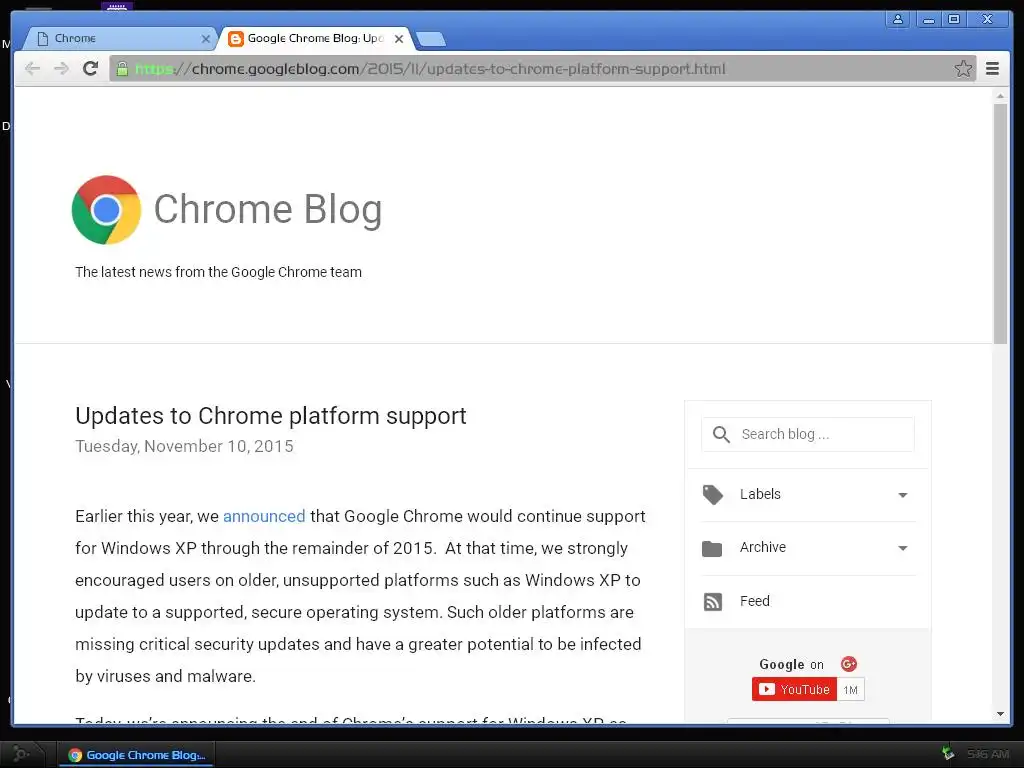Open the Chrome hamburger menu
1024x768 pixels.
992,69
